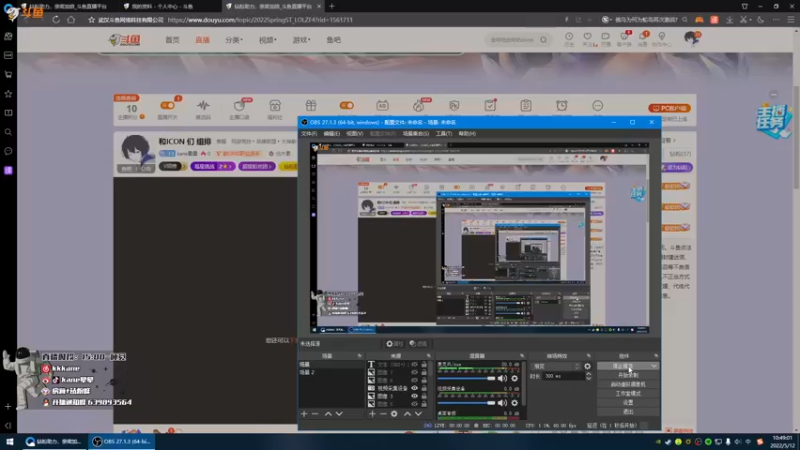The height and width of the screenshot is (450, 800).
Task: Expand Douyu 视频 navigation dropdown
Action: click(267, 40)
